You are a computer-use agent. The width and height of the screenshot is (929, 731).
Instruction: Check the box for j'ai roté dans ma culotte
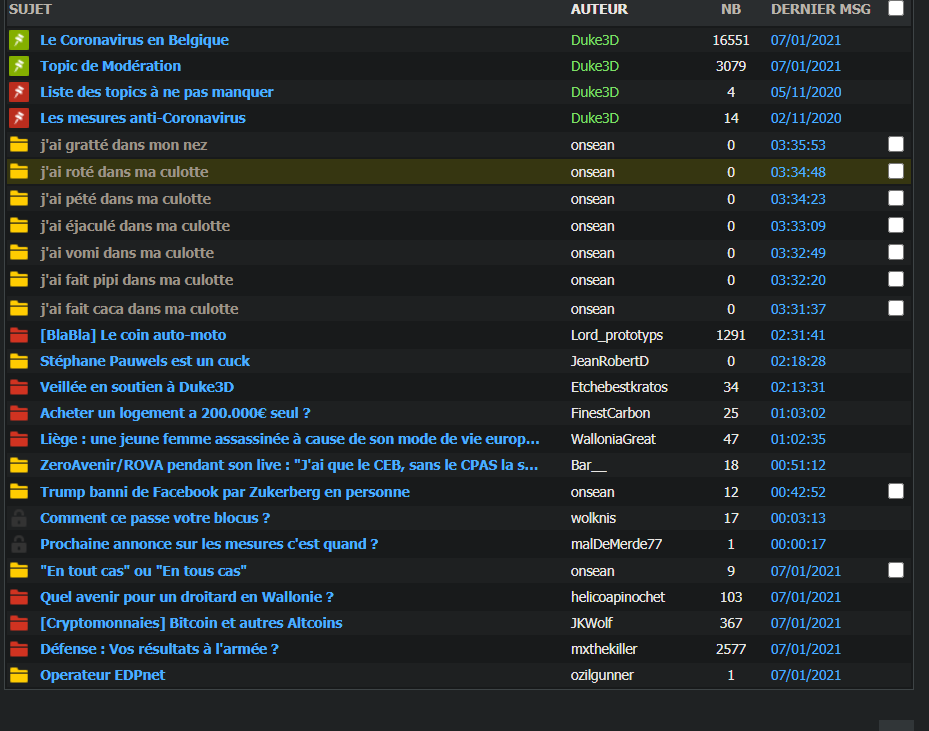click(896, 171)
